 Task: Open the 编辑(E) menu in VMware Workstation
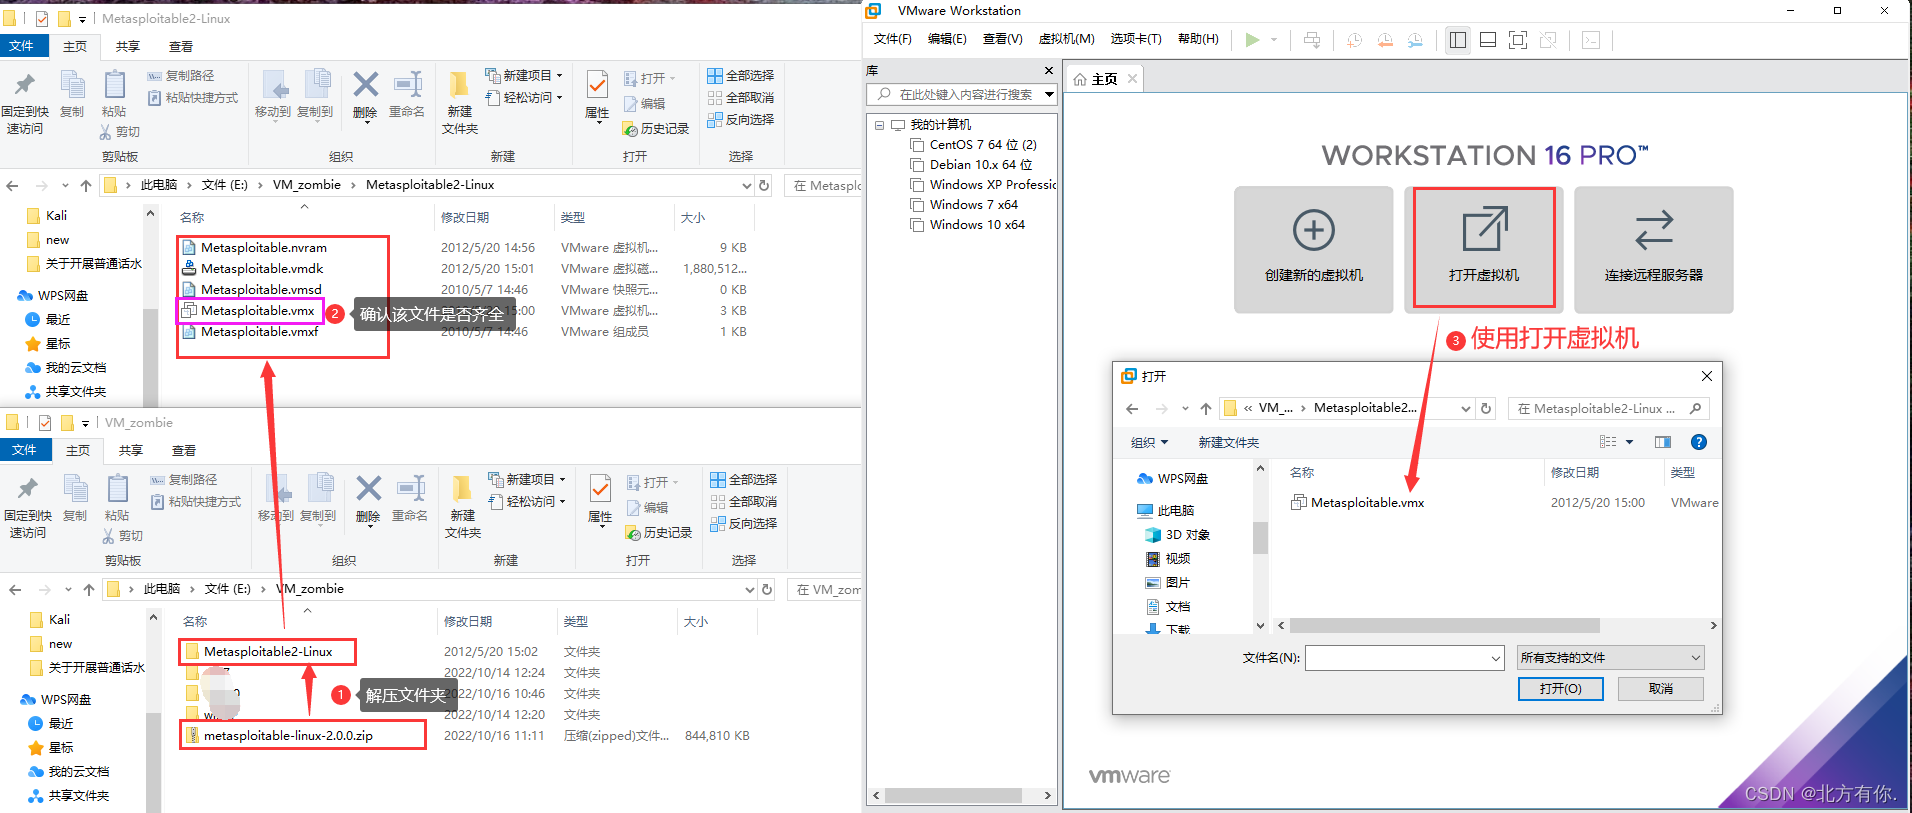tap(947, 39)
